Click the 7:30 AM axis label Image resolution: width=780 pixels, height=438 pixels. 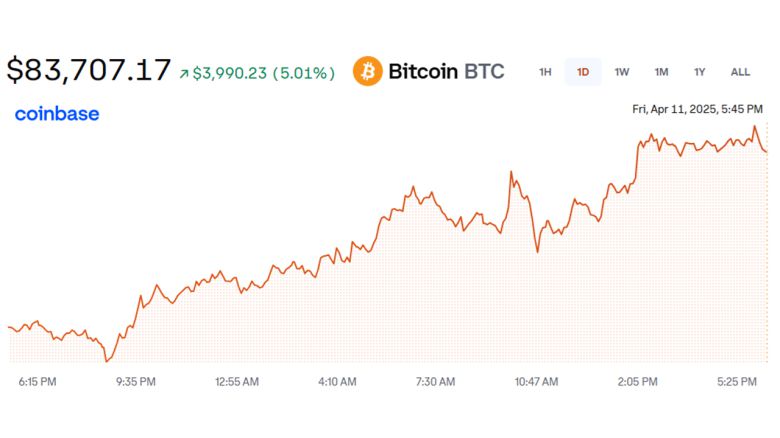click(x=435, y=381)
